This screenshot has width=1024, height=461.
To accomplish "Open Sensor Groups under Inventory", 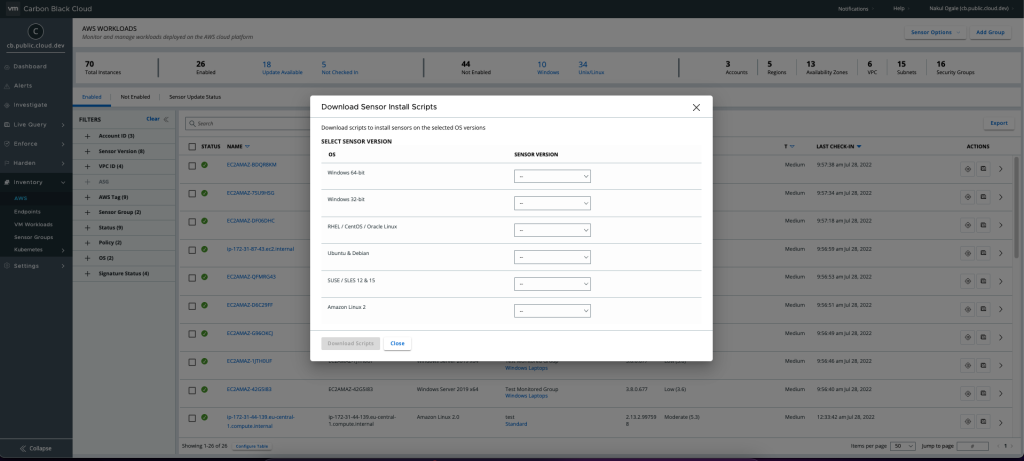I will [33, 237].
